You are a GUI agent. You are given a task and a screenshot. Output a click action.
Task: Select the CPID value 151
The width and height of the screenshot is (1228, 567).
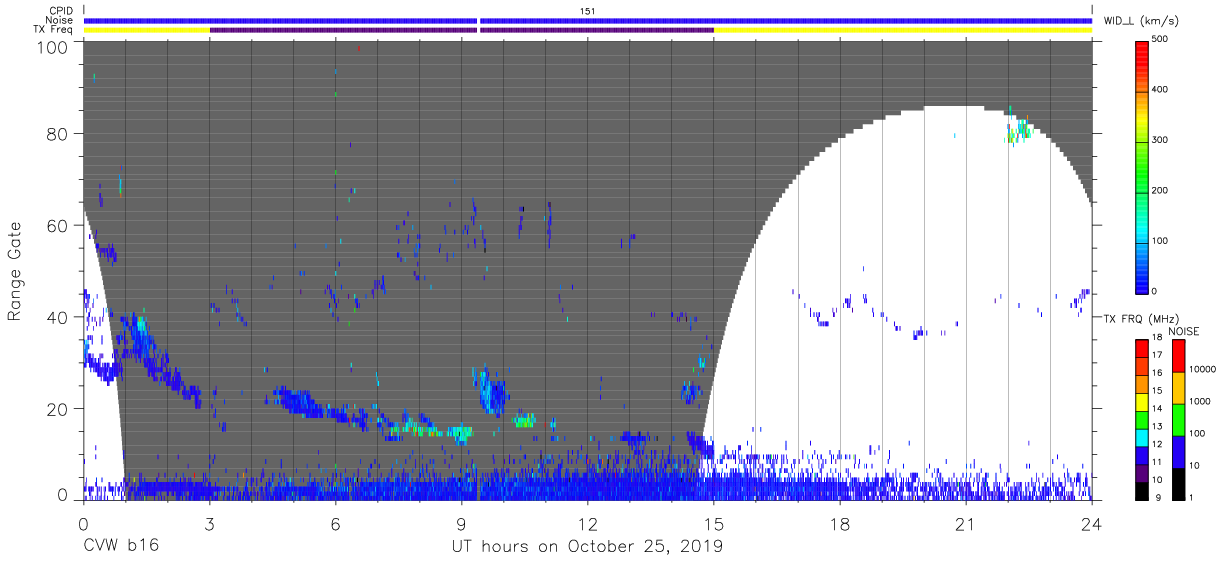coord(587,10)
